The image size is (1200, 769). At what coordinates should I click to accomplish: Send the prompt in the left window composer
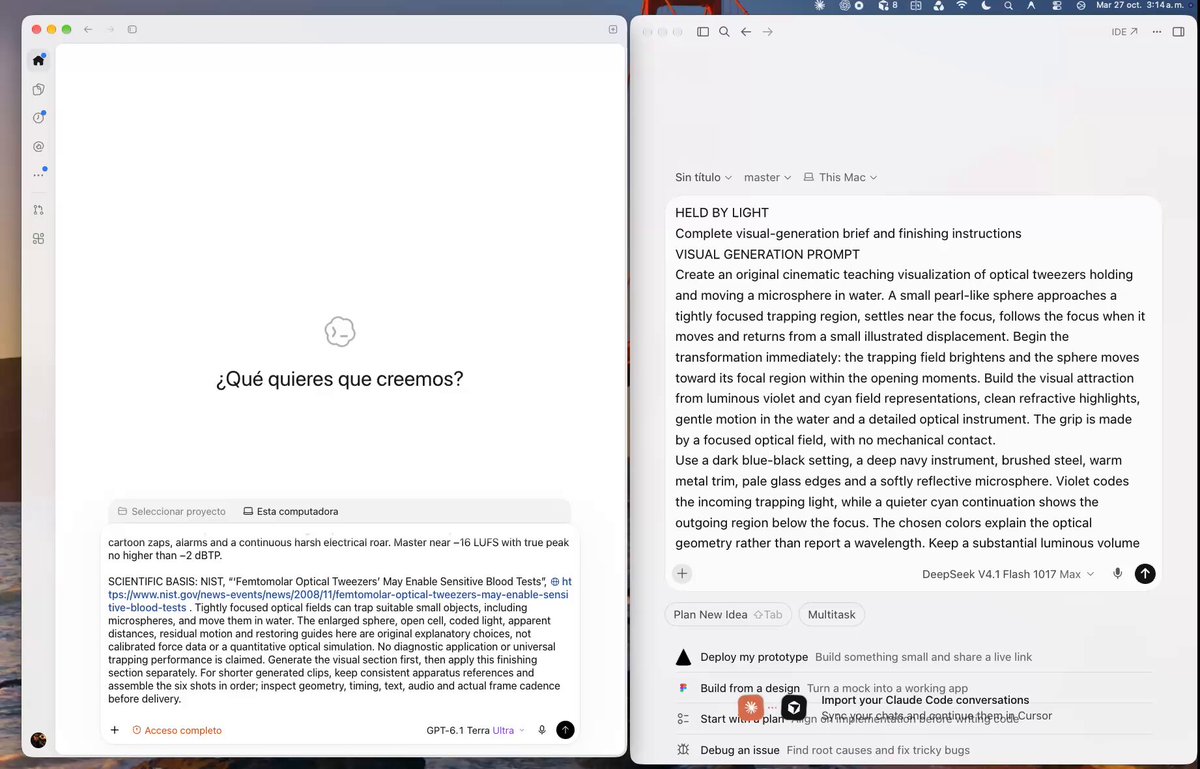566,730
